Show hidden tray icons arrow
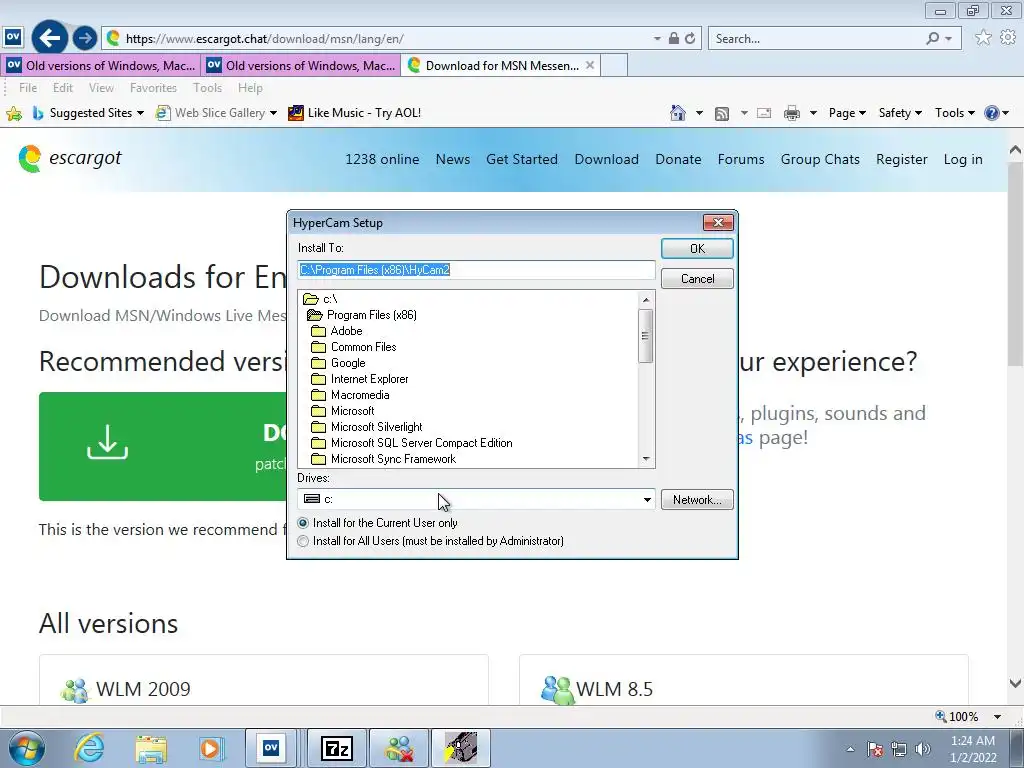Image resolution: width=1024 pixels, height=768 pixels. [x=850, y=749]
